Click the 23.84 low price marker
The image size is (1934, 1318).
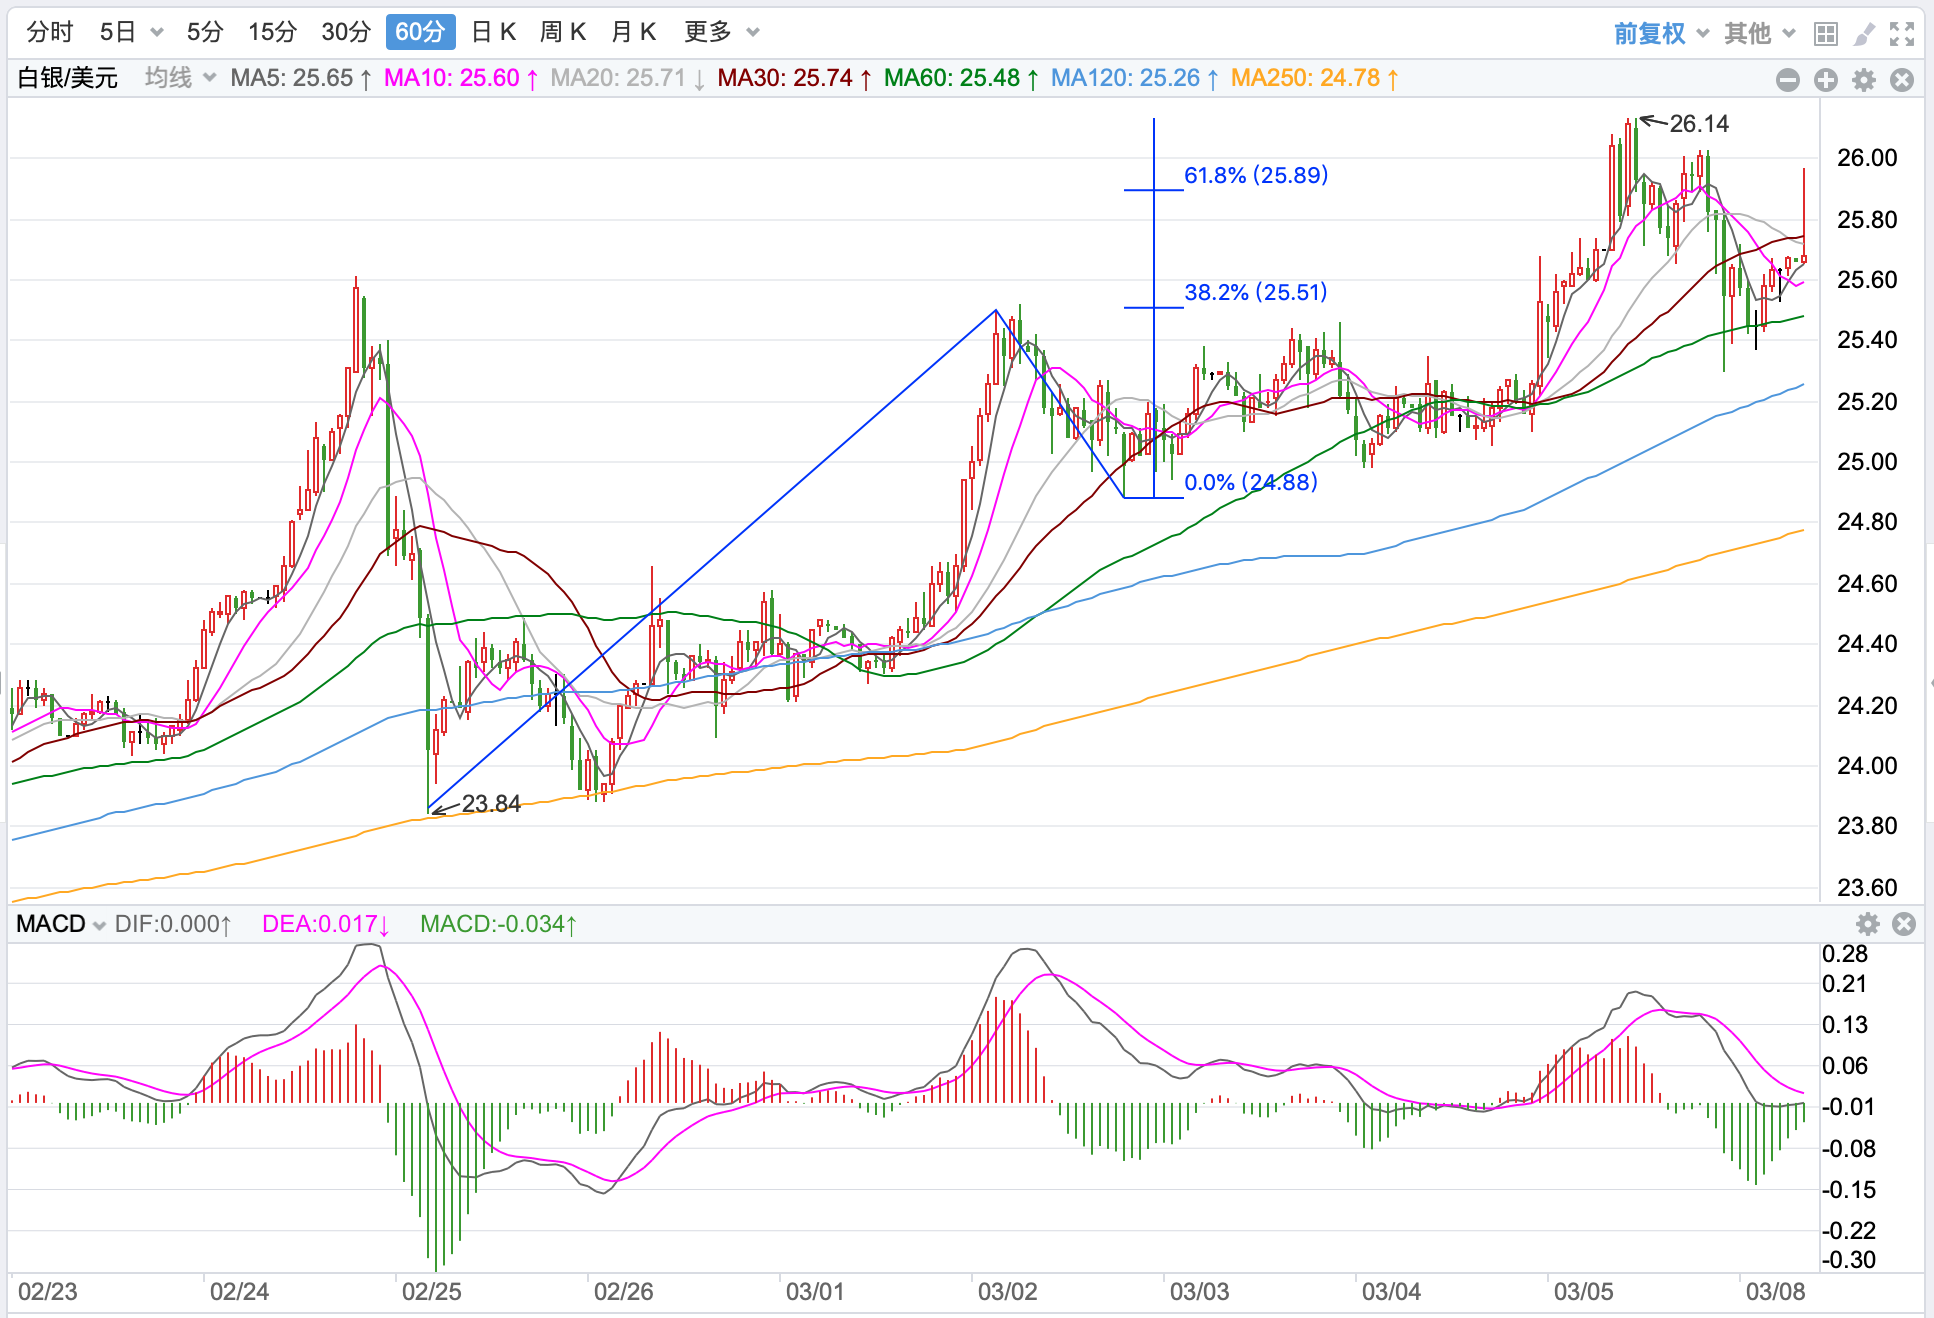[x=491, y=804]
